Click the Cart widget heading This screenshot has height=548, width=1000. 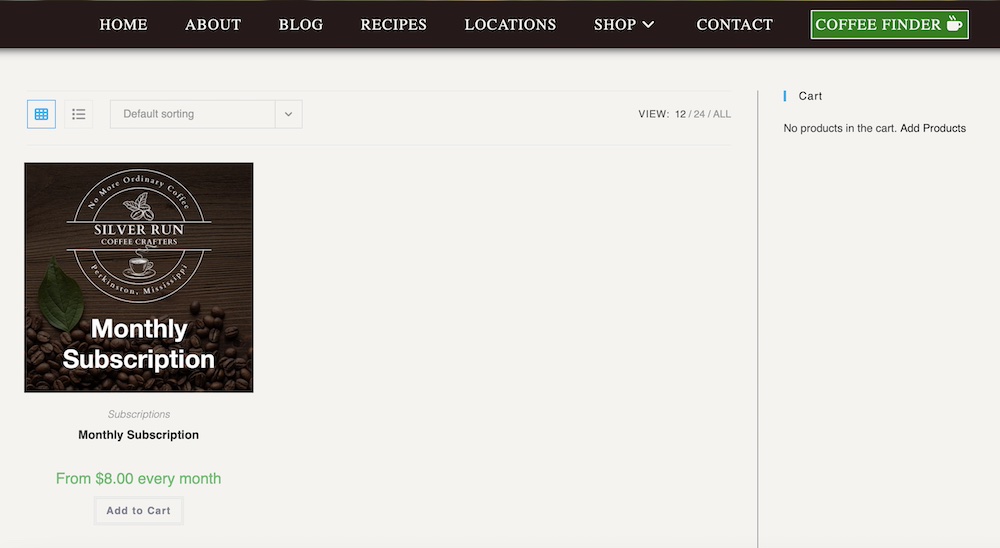[x=810, y=96]
